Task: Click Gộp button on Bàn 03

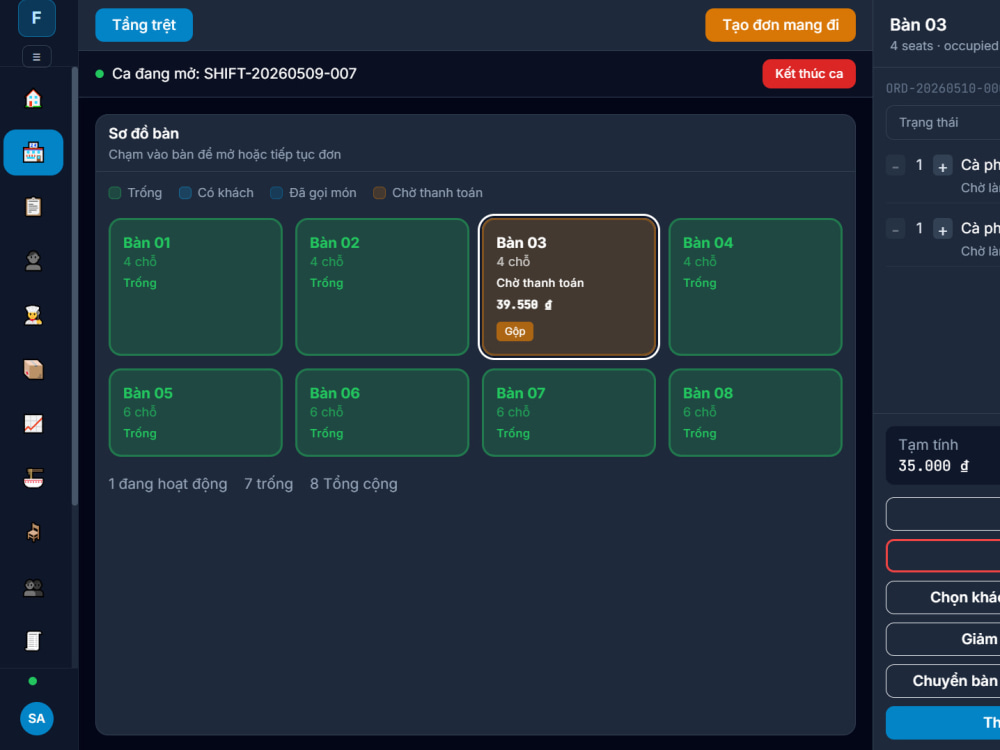Action: coord(515,331)
